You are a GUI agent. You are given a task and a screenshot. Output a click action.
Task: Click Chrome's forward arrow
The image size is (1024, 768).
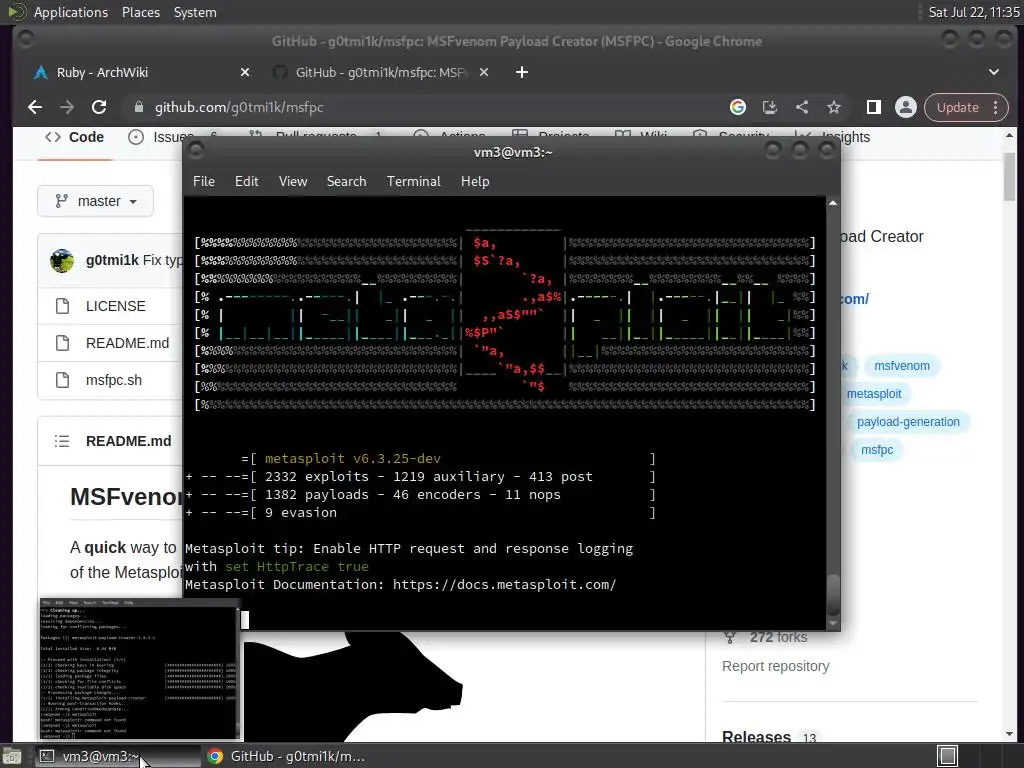(67, 107)
